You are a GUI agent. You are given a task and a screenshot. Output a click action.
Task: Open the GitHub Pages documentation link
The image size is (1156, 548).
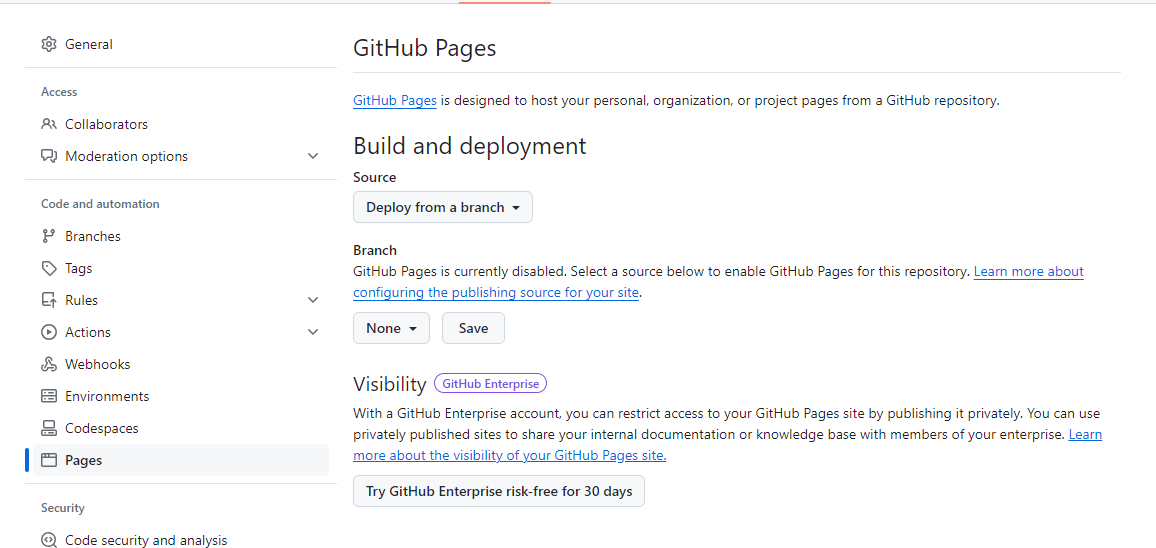[x=395, y=101]
